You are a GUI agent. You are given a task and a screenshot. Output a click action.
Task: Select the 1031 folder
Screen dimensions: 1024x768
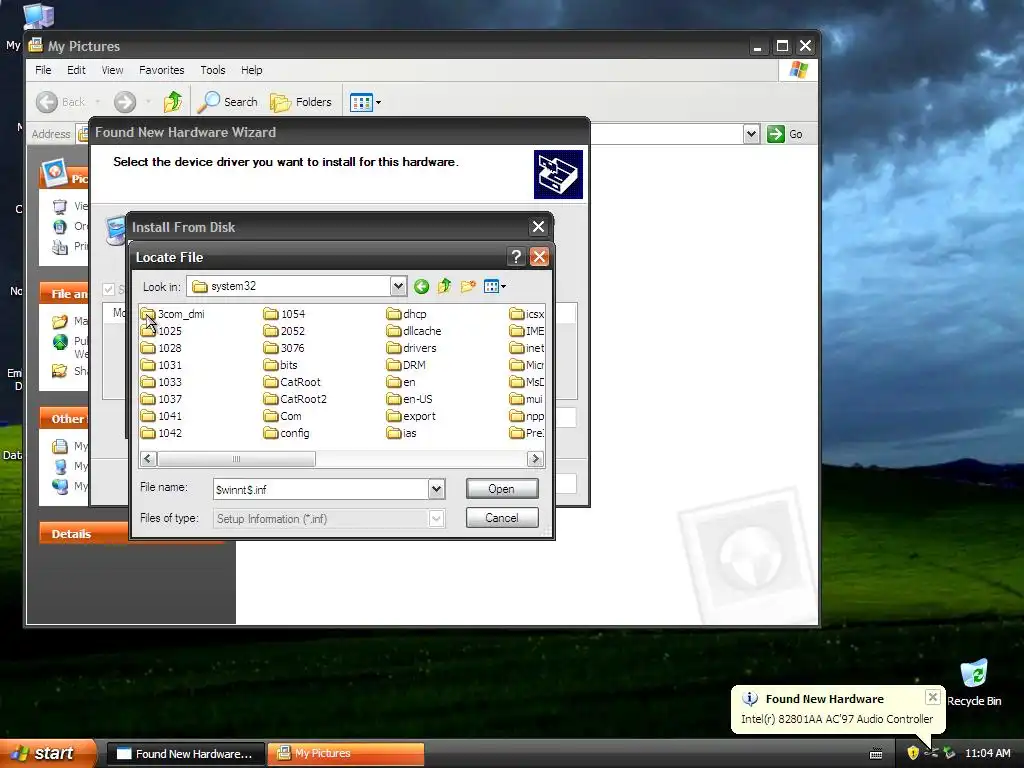pos(162,365)
